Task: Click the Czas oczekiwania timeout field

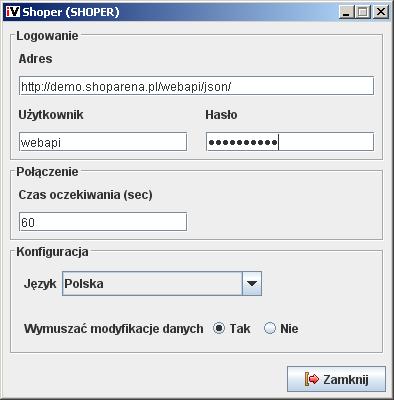Action: (103, 221)
